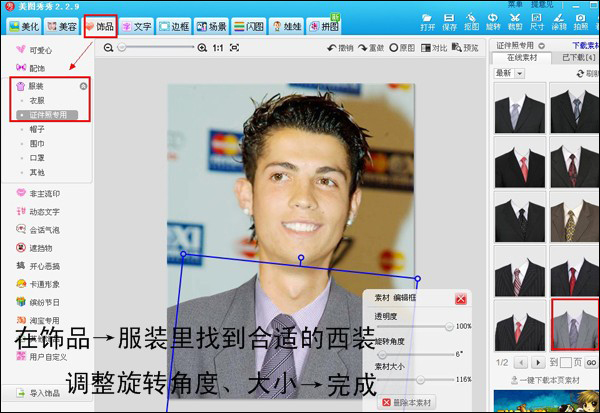Switch to the 美容 beauty tab
Viewport: 600px width, 413px height.
tap(62, 25)
